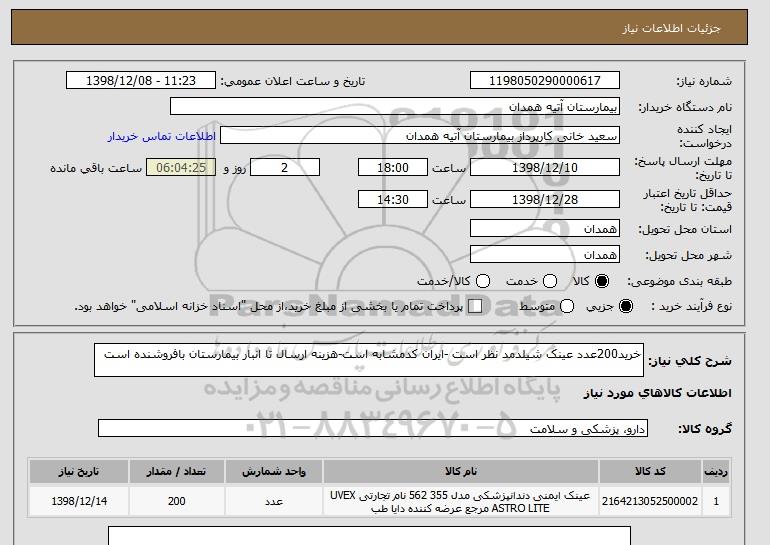Viewport: 770px width, 545px height.
Task: Click item code 2164213052500002
Action: 650,501
